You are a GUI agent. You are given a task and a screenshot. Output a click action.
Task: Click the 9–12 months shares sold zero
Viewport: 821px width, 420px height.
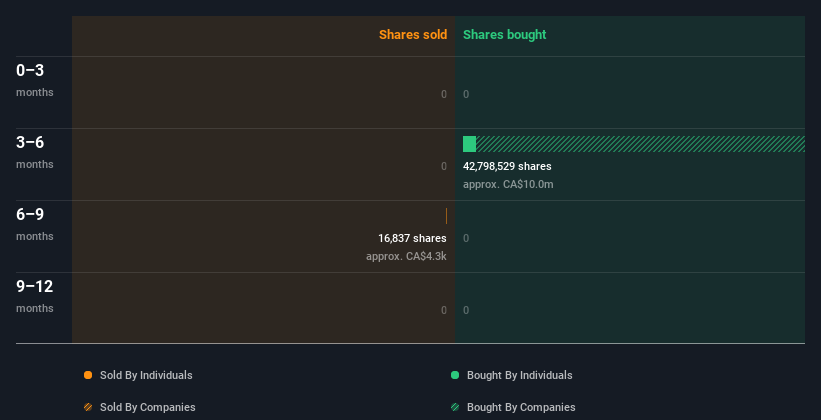444,311
